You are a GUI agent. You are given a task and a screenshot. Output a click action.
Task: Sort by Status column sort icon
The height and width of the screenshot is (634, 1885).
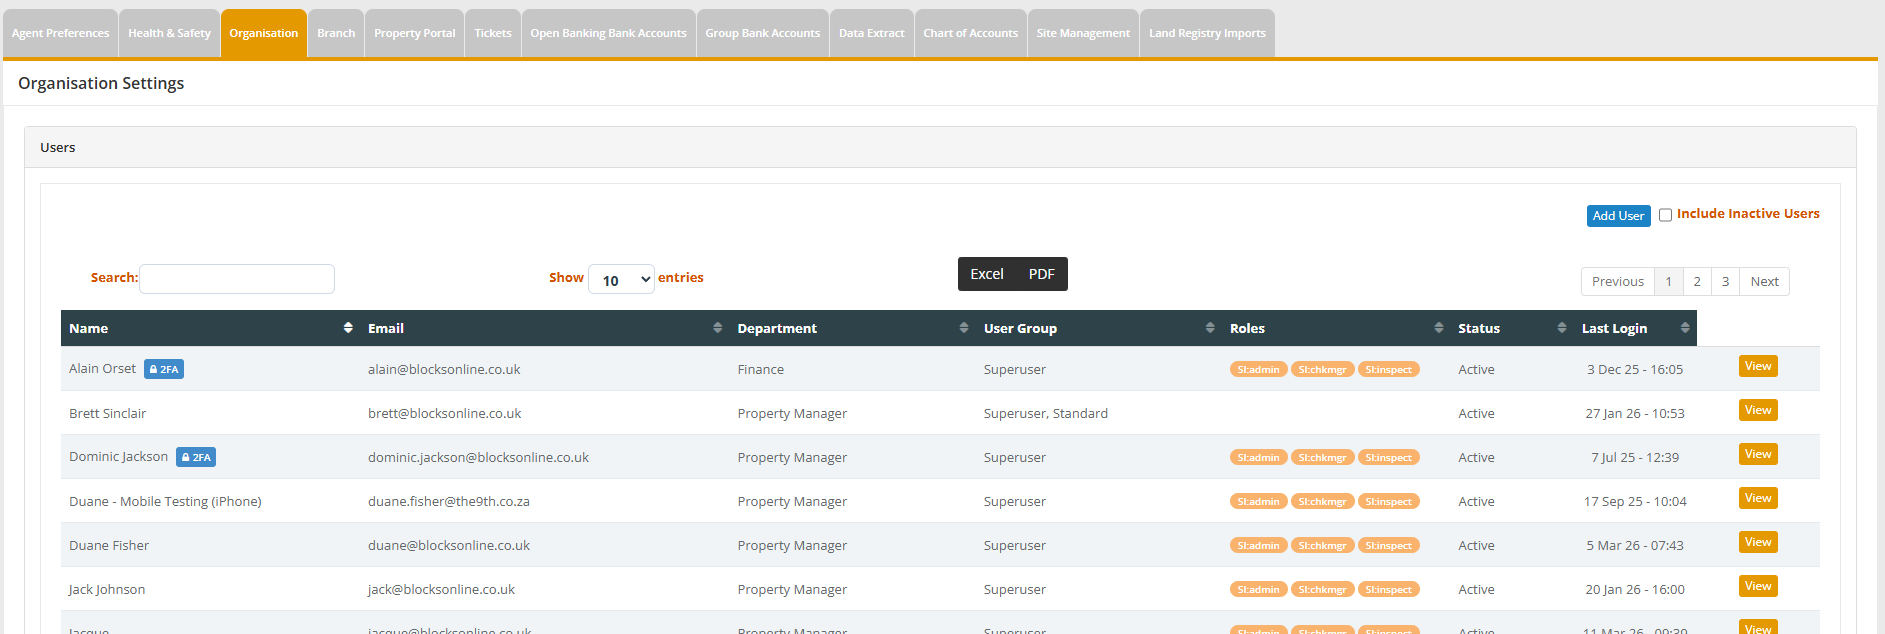coord(1561,328)
